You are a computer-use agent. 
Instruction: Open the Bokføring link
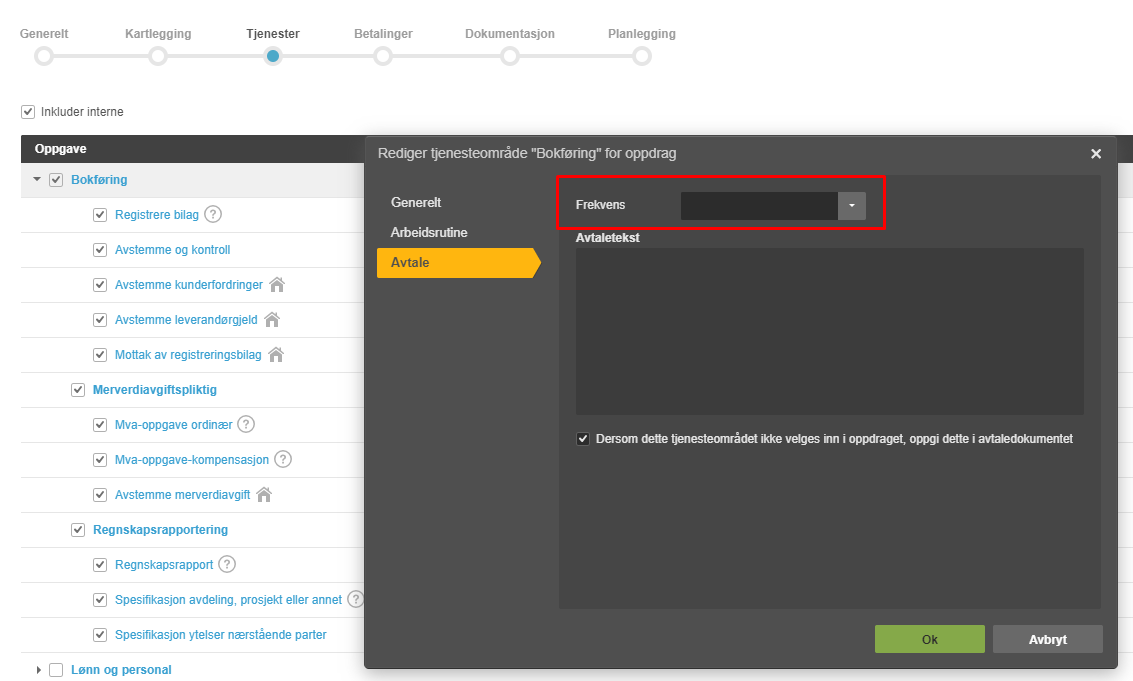[99, 179]
